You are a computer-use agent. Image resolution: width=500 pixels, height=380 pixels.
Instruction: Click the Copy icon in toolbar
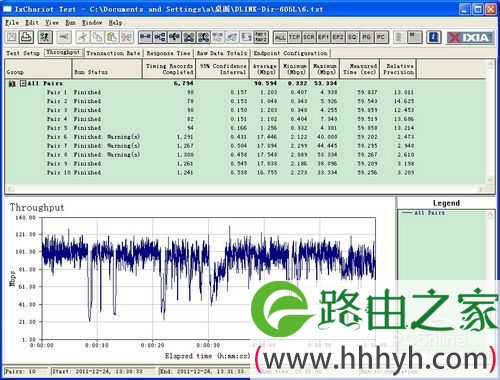tap(98, 37)
